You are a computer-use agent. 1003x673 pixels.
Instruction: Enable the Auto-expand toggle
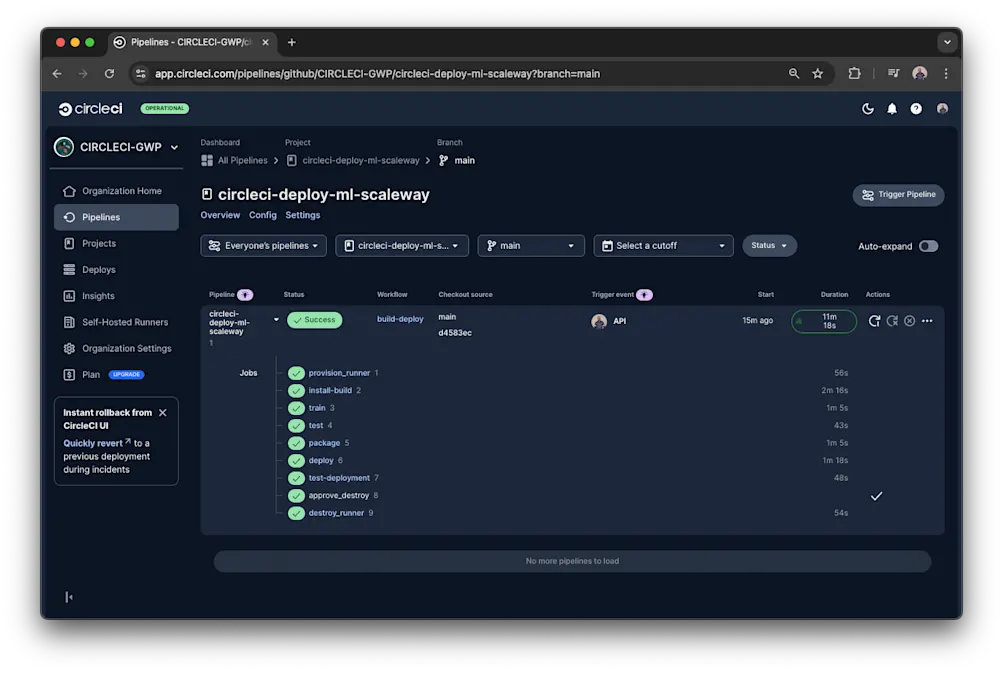click(x=929, y=246)
